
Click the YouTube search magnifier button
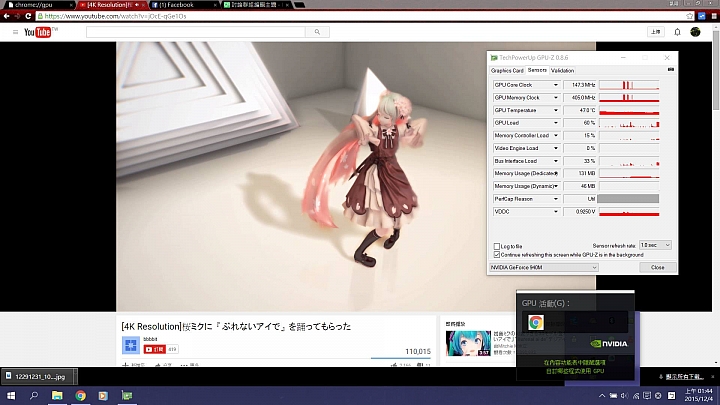[317, 32]
